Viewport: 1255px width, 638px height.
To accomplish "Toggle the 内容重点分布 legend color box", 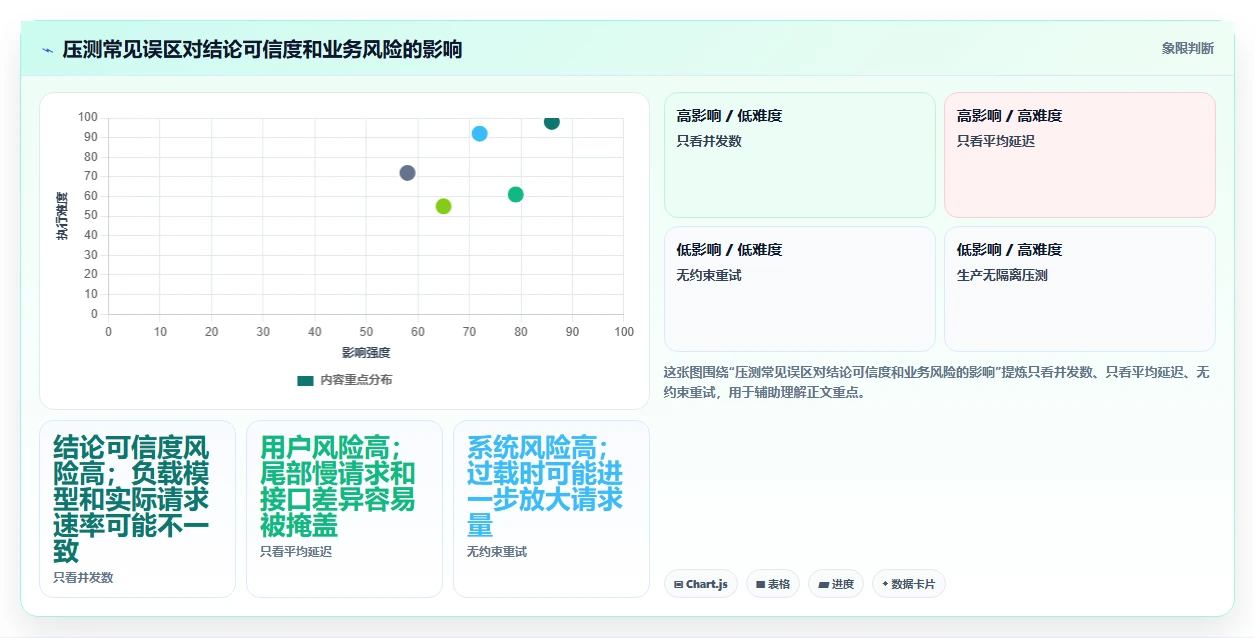I will point(305,380).
